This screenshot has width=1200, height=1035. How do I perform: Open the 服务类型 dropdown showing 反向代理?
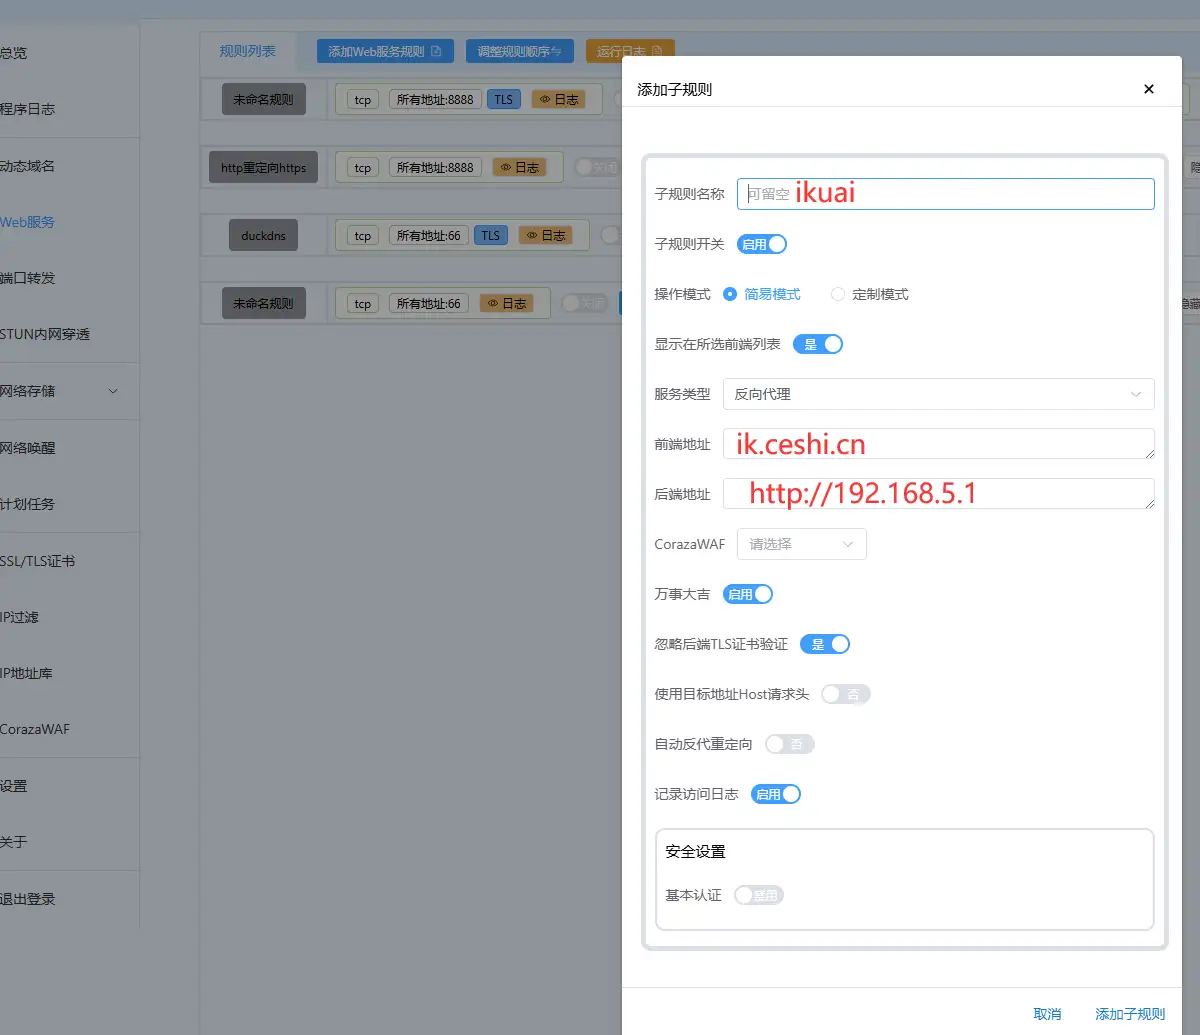938,394
